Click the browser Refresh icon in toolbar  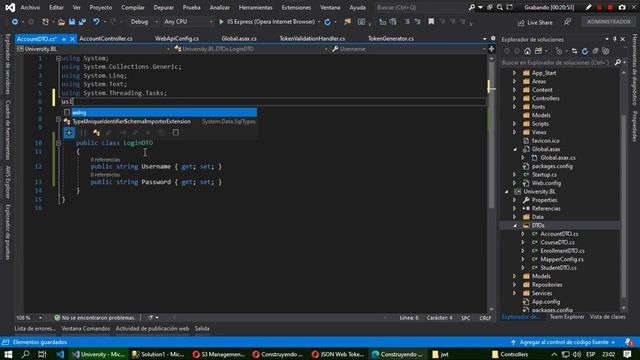pos(327,22)
